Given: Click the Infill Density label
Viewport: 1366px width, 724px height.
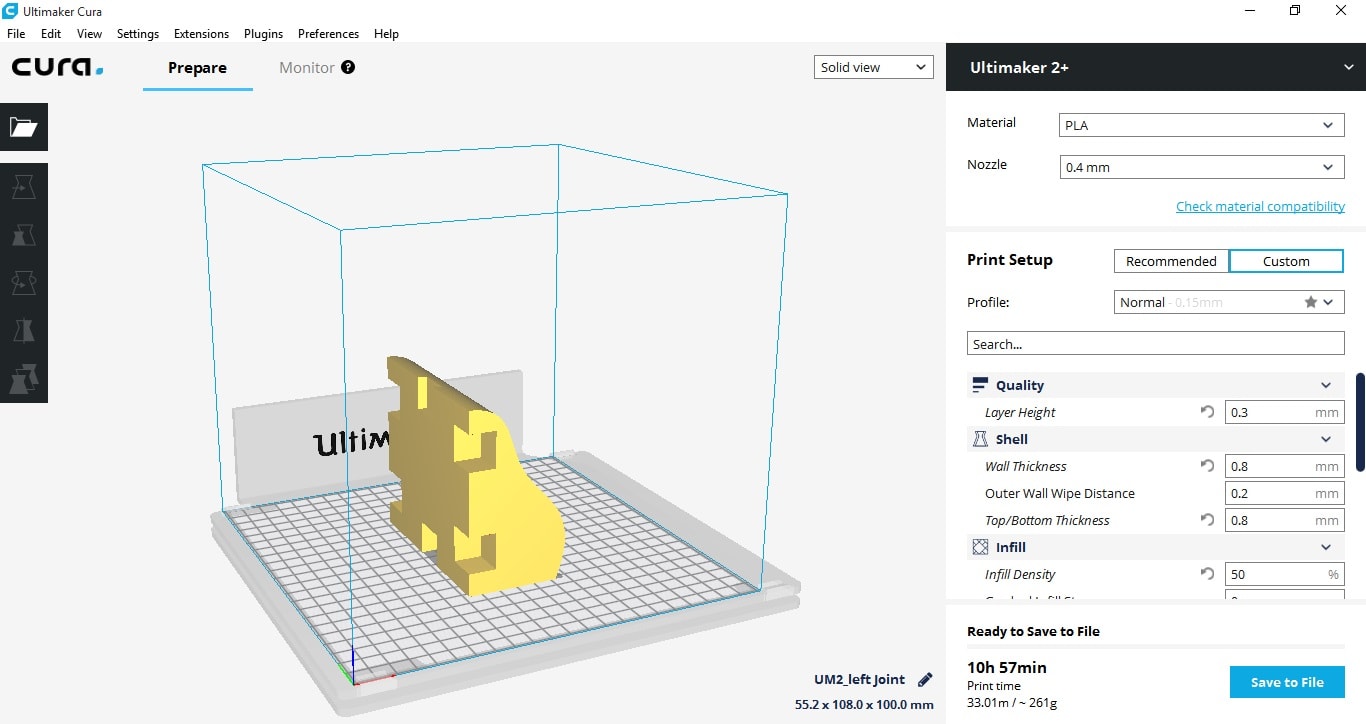Looking at the screenshot, I should point(1020,574).
